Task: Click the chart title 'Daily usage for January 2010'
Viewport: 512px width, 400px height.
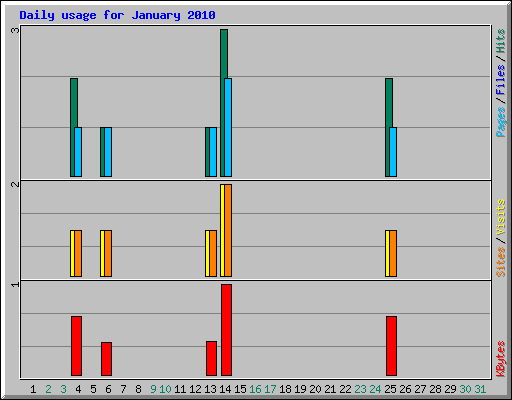Action: [x=117, y=15]
